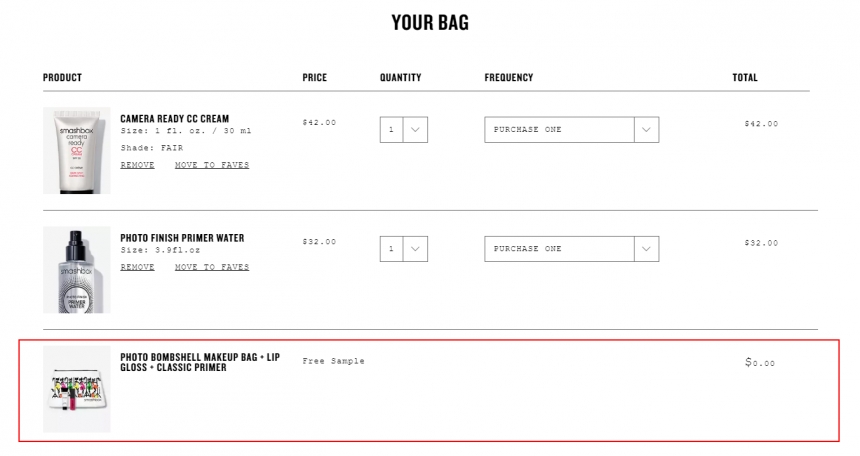The width and height of the screenshot is (860, 456).
Task: Click the Photo Bombshell Makeup Bag title
Action: [x=200, y=363]
